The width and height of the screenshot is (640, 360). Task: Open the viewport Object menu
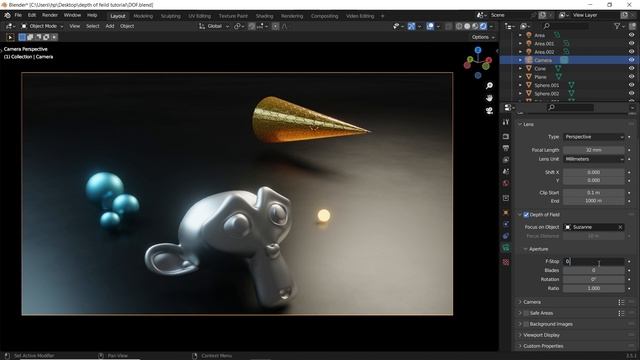click(127, 26)
